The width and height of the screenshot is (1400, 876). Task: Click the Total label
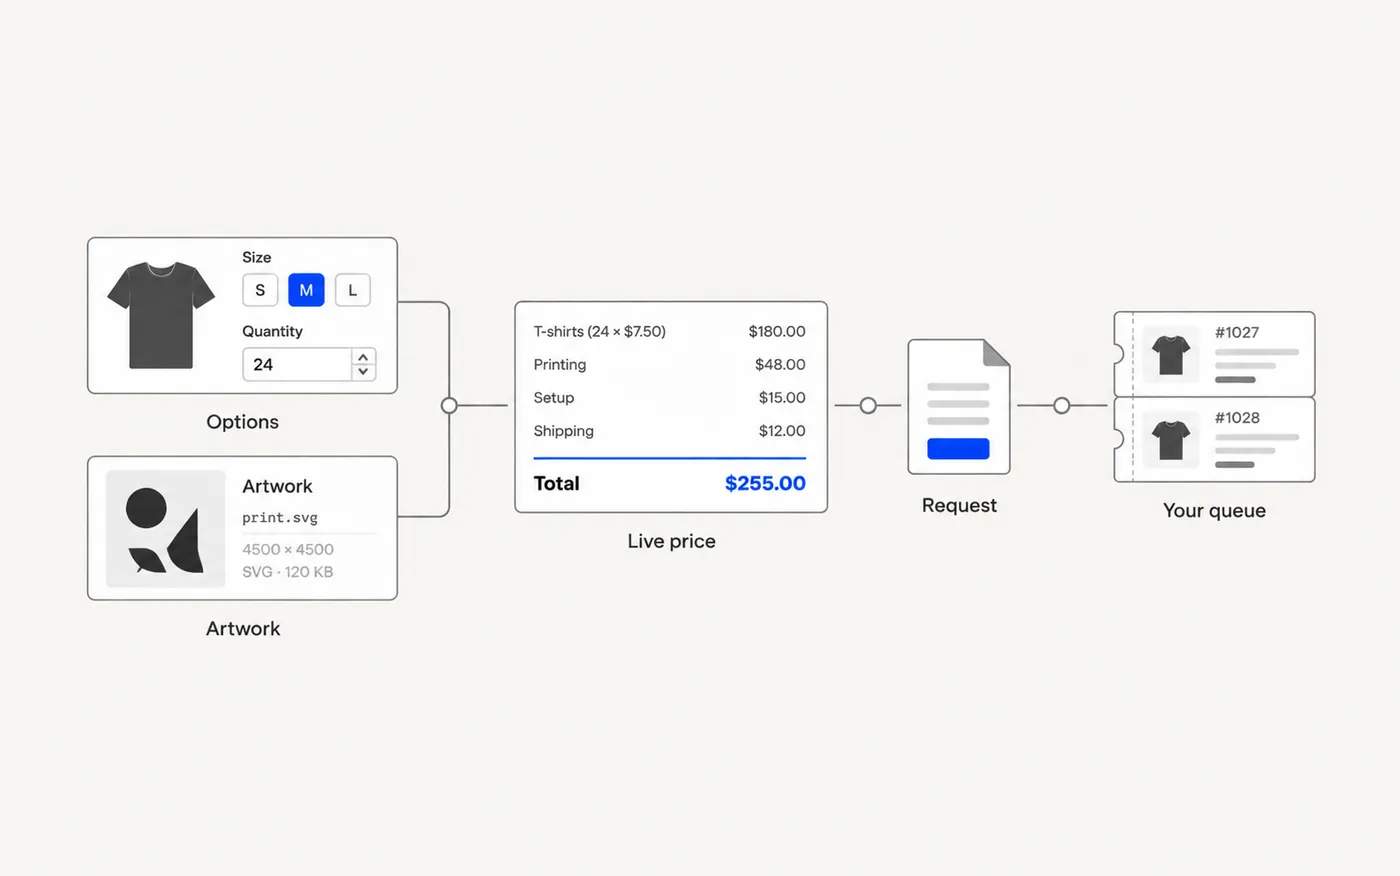pos(557,483)
